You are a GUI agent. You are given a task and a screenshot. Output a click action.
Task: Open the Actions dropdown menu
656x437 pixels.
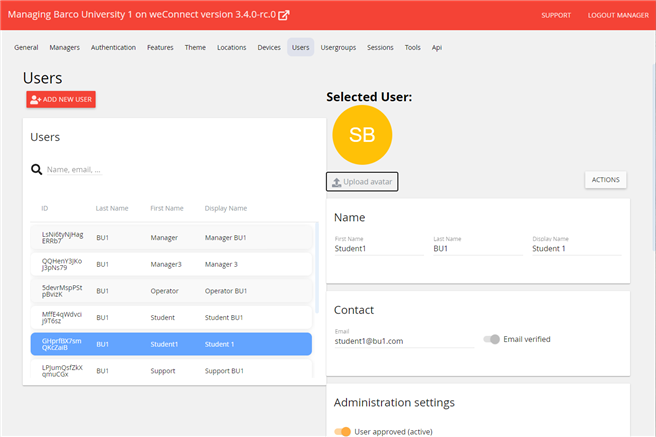coord(605,180)
